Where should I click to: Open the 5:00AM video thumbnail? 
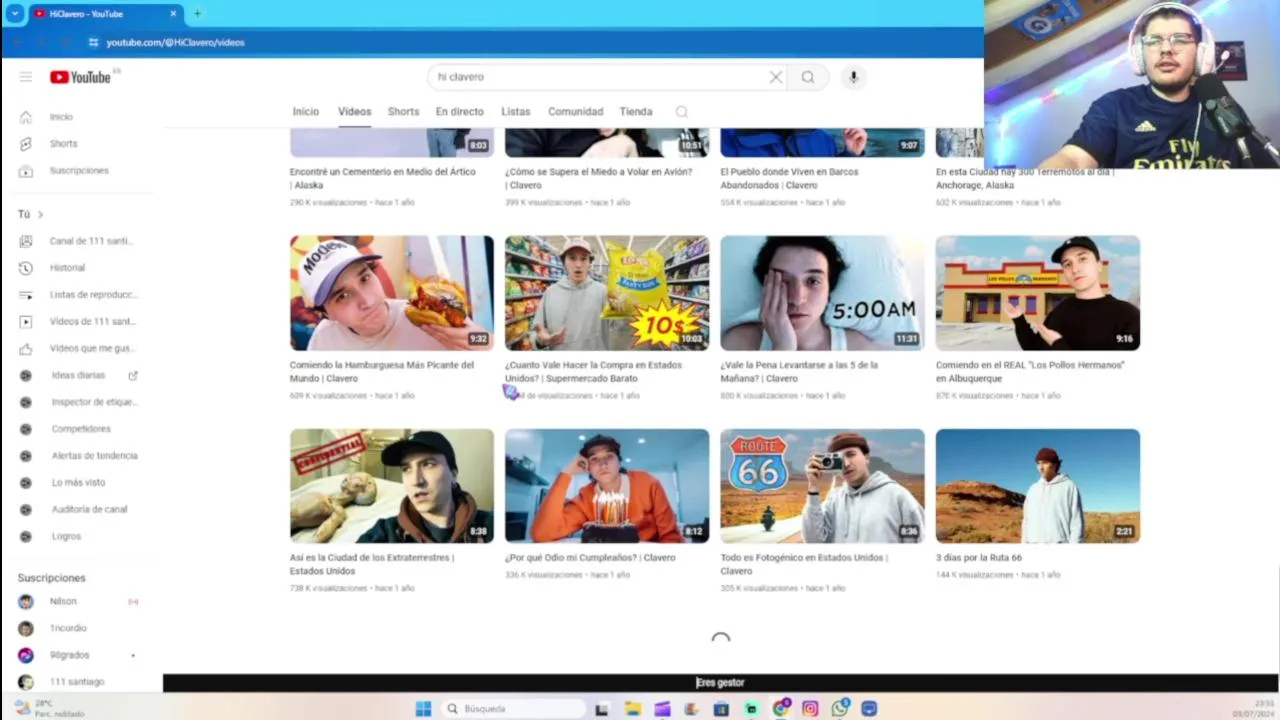822,293
